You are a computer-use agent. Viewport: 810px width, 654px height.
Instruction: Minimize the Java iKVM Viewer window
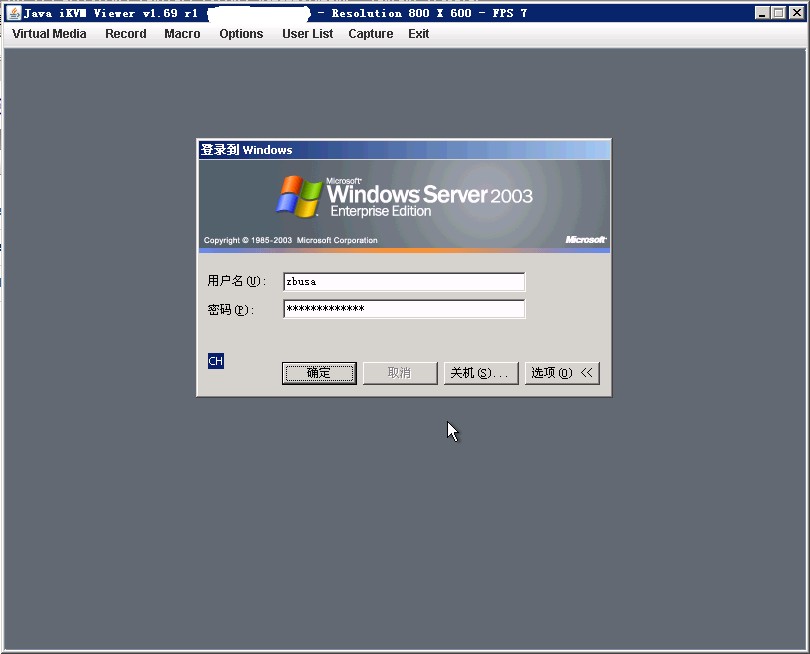761,13
